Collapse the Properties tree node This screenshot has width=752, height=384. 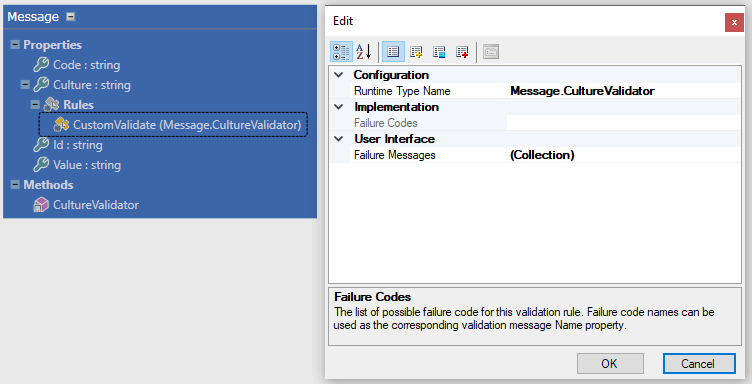click(x=15, y=45)
